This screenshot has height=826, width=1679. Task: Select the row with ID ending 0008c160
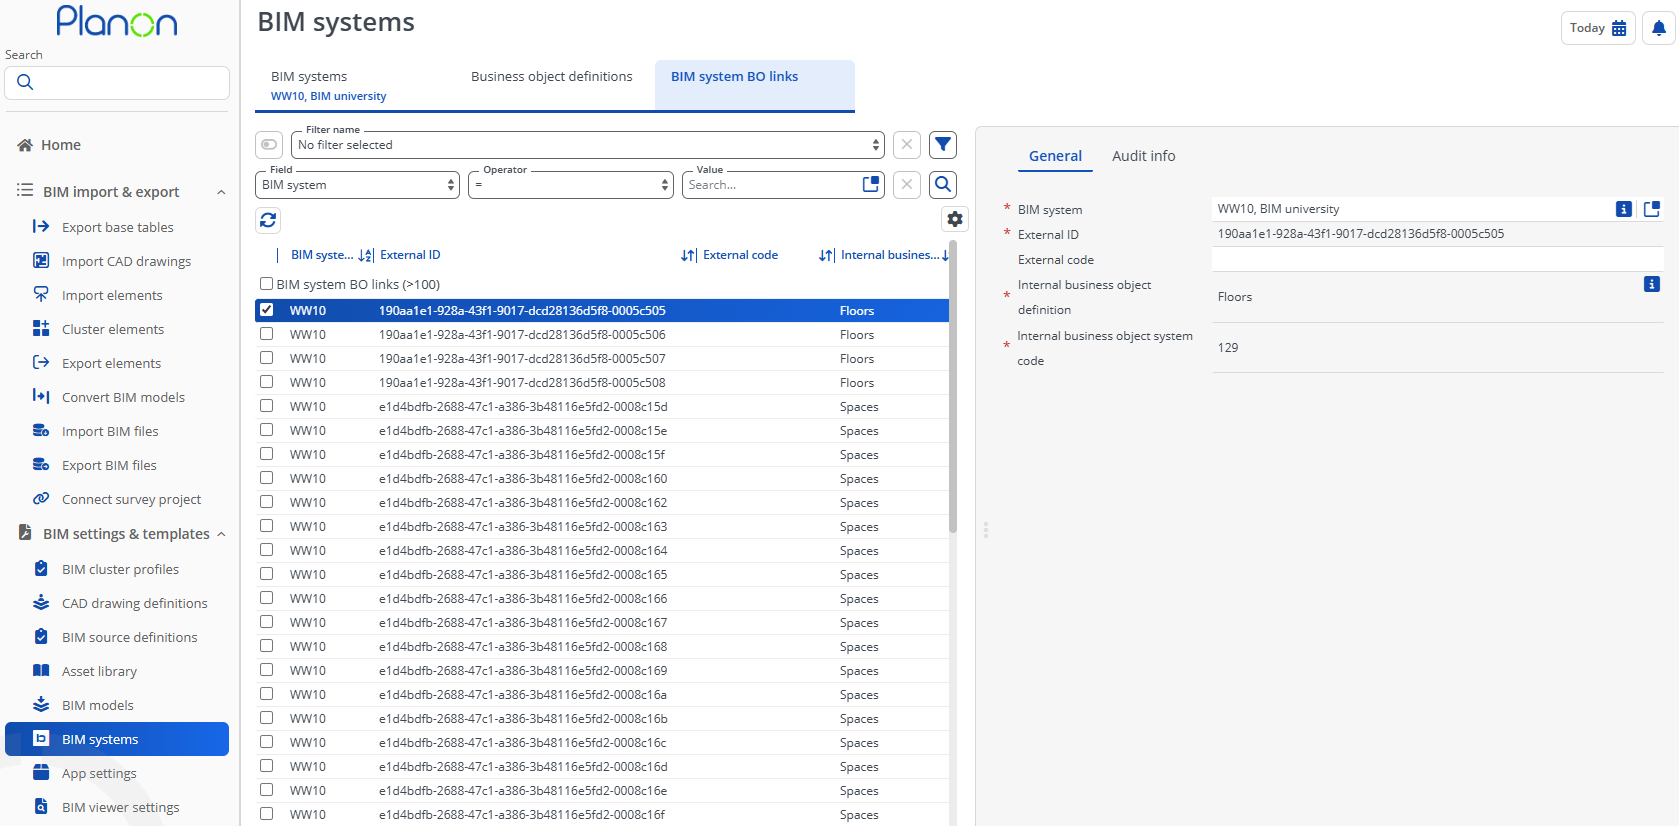point(602,478)
